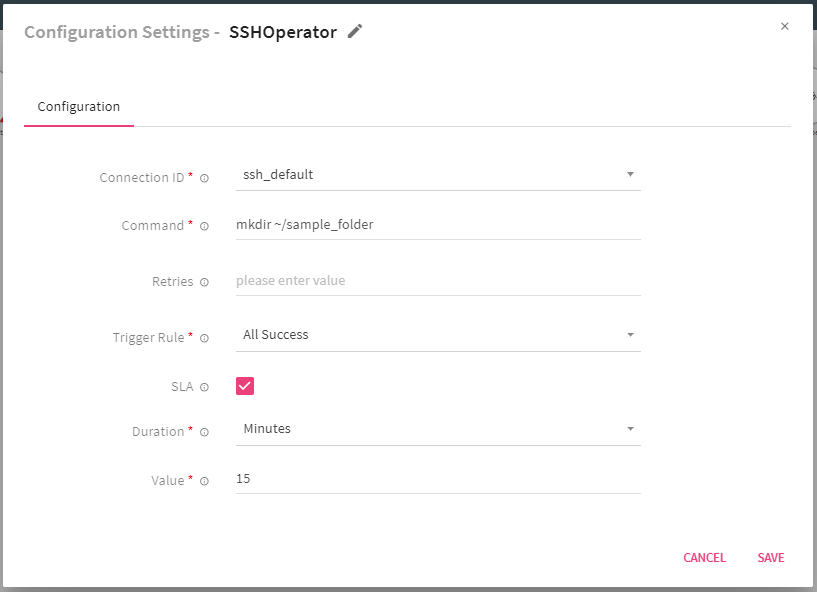Open the Duration dropdown showing Minutes

630,427
